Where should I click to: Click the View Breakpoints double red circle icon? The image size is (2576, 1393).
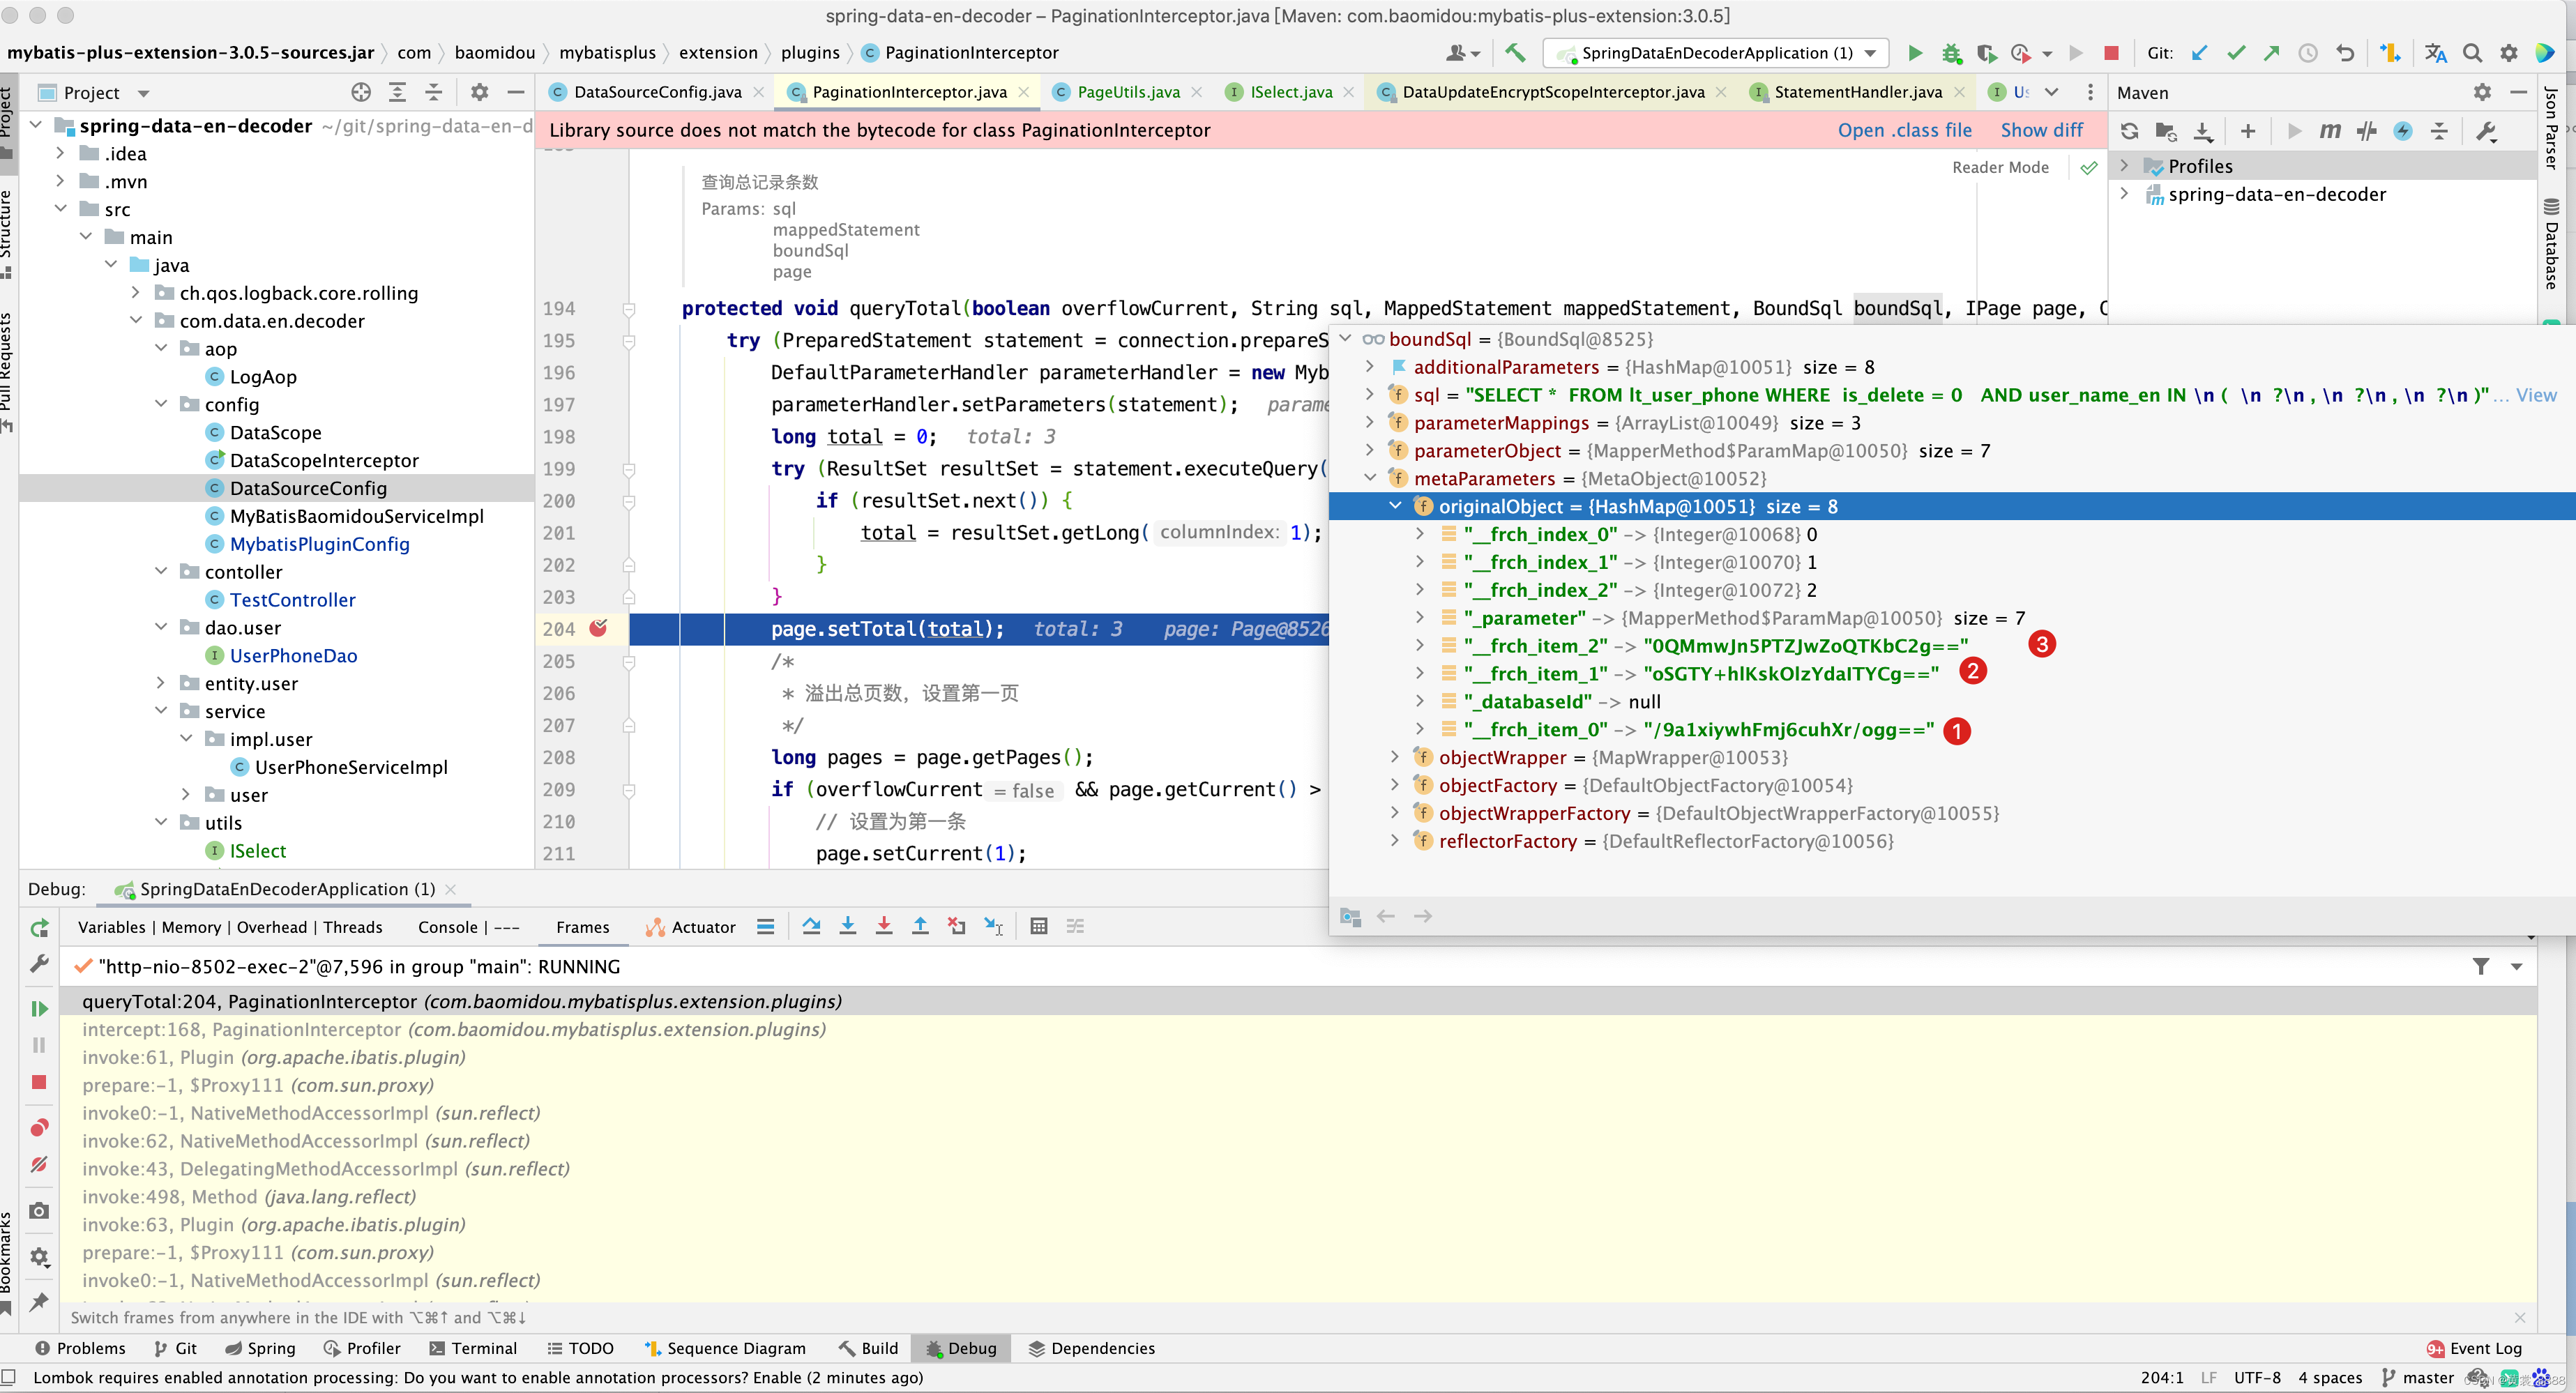tap(39, 1127)
